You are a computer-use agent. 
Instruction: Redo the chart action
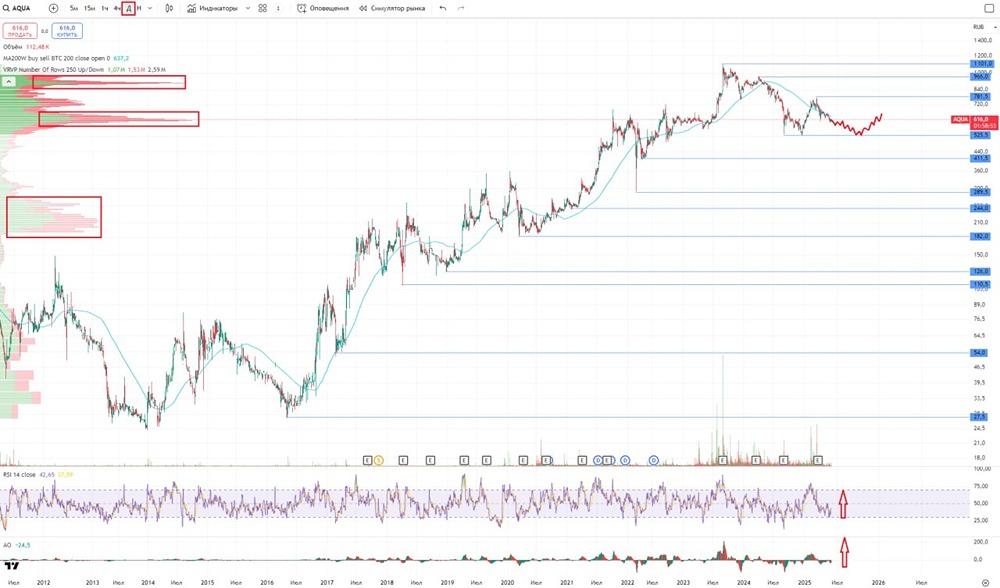click(x=460, y=8)
